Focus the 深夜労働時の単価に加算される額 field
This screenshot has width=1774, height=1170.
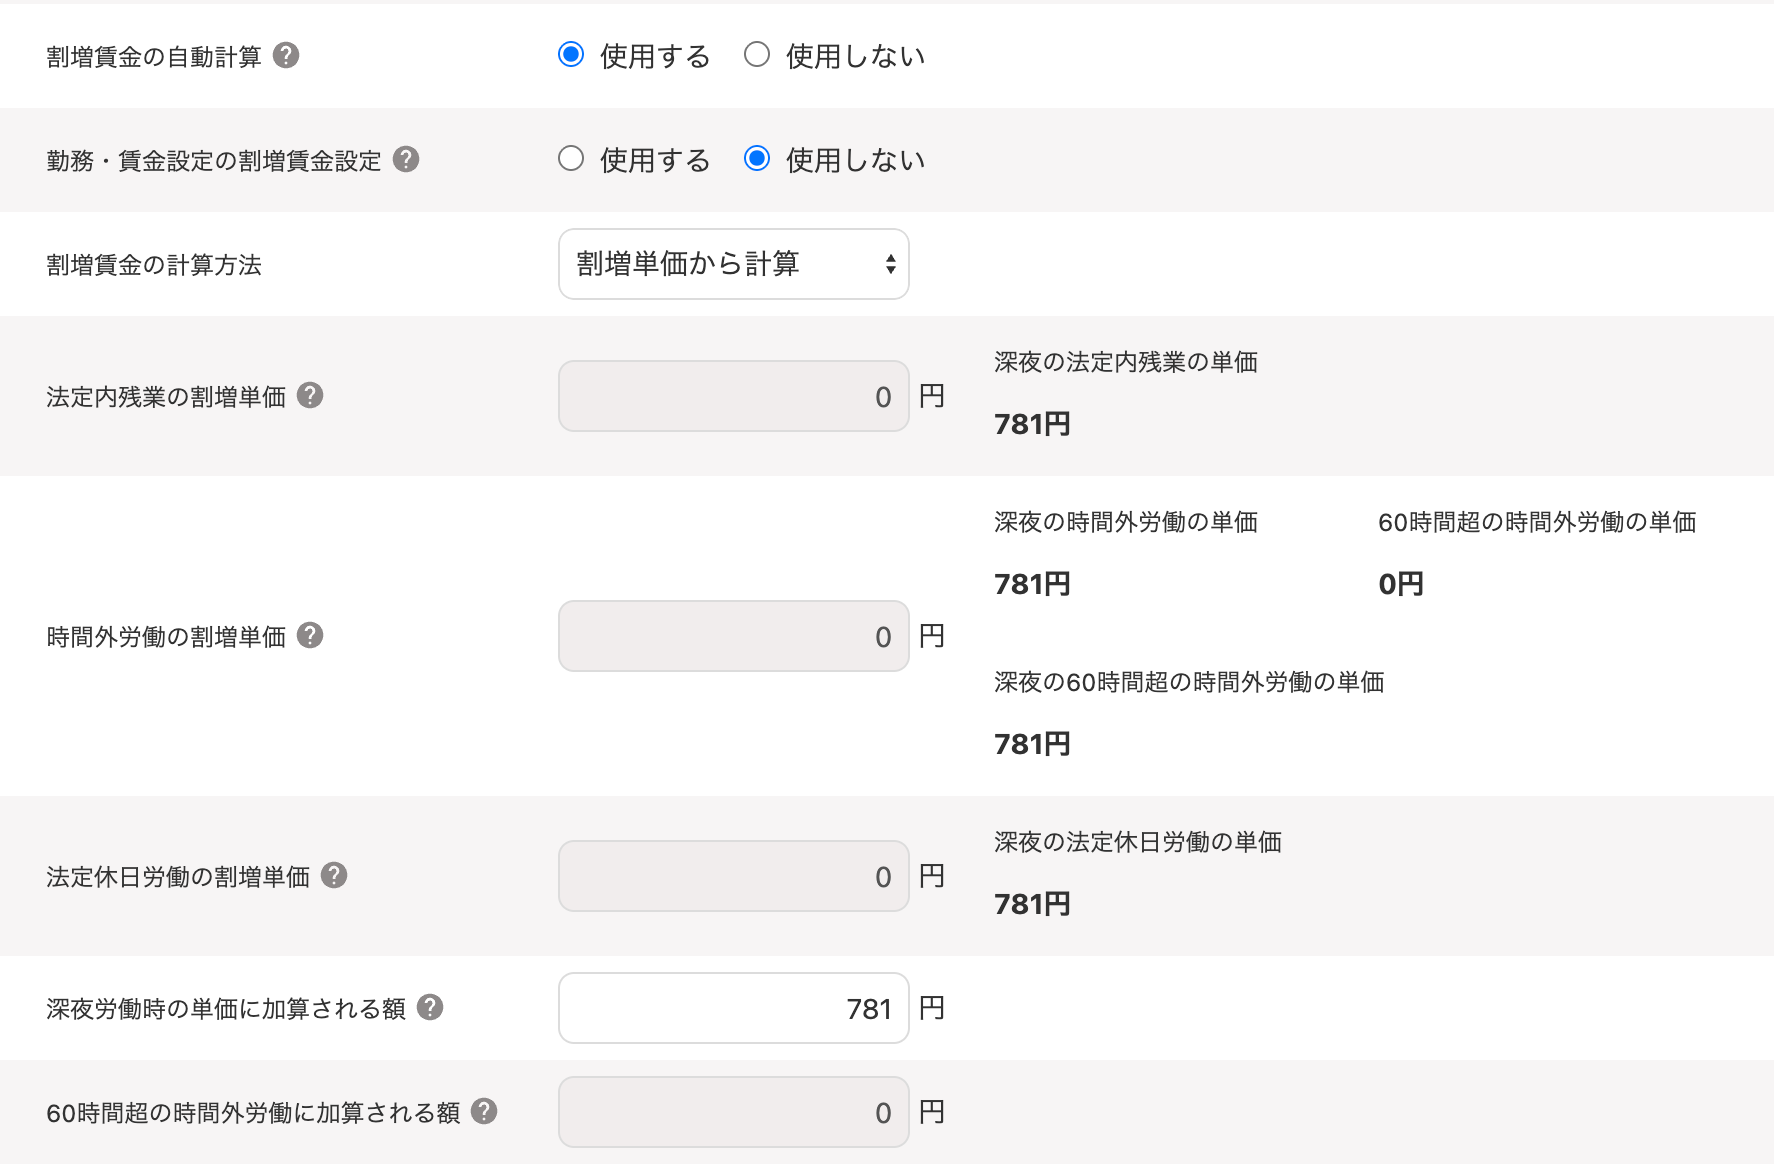734,1008
